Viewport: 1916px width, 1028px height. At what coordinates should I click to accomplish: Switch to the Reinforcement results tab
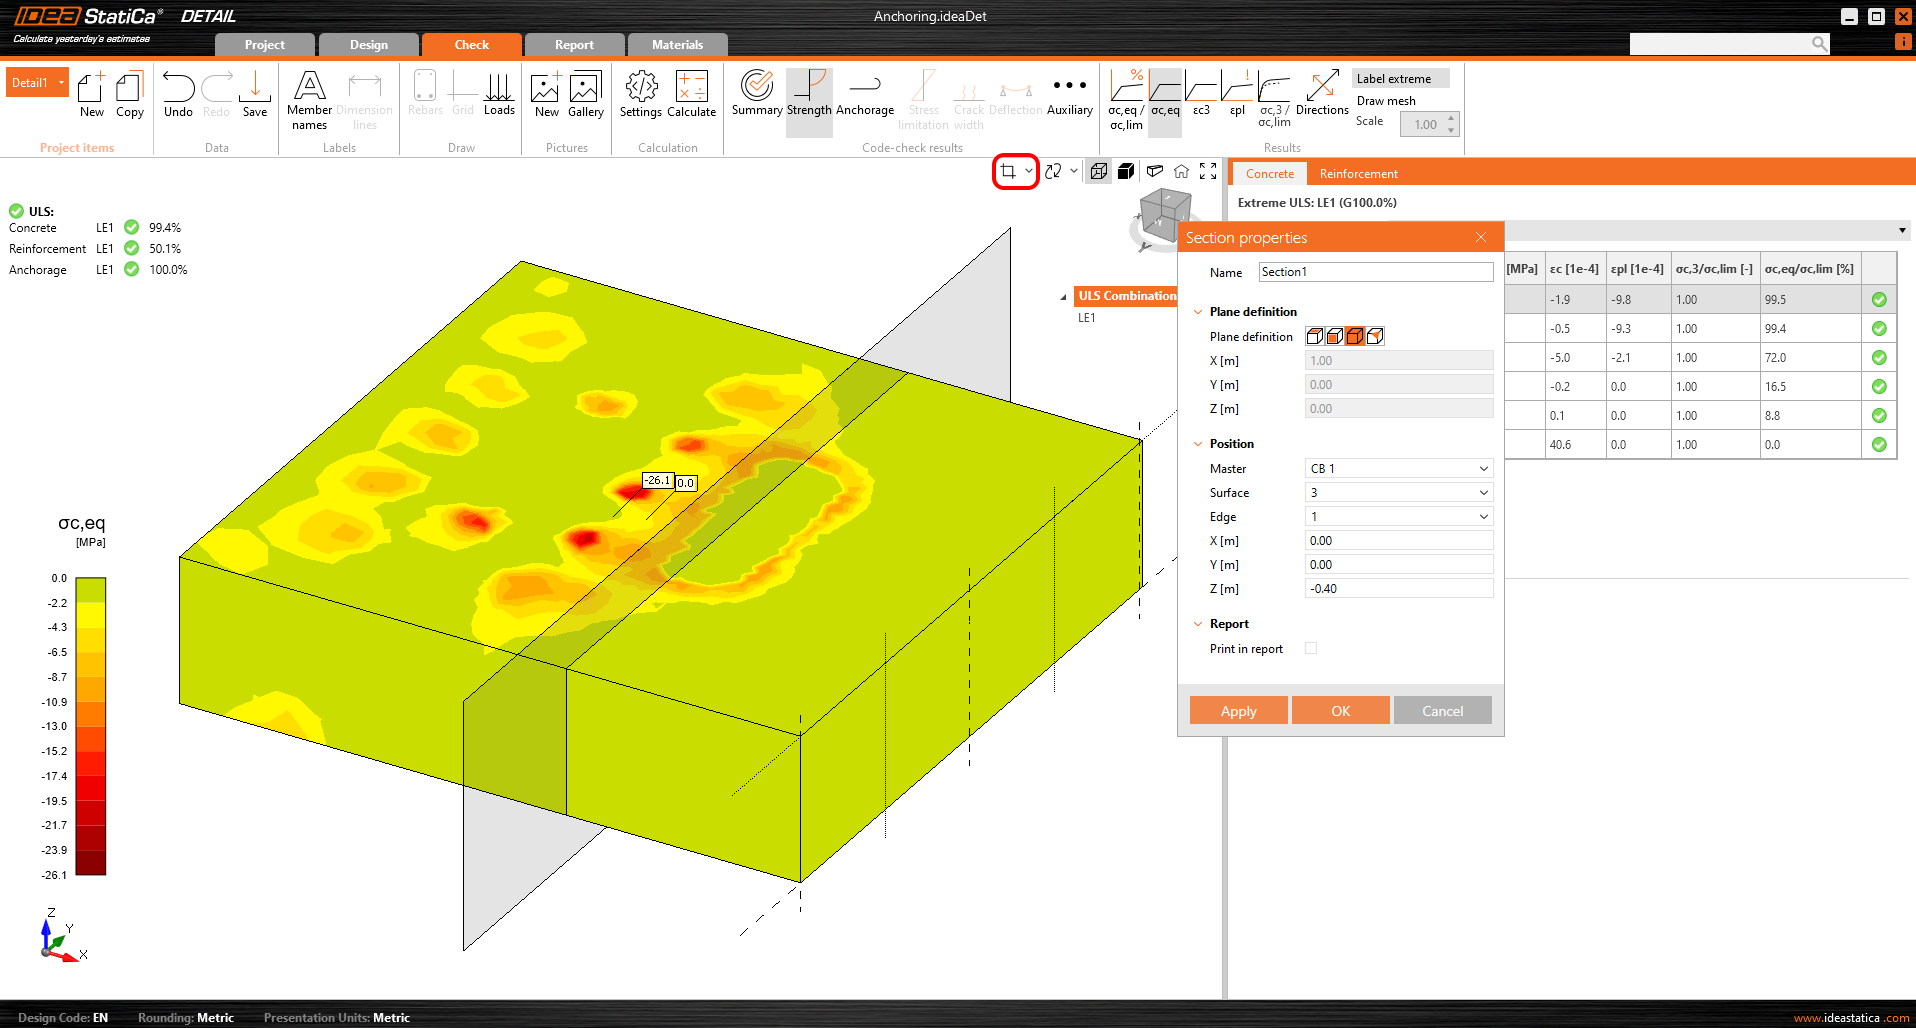click(1358, 174)
